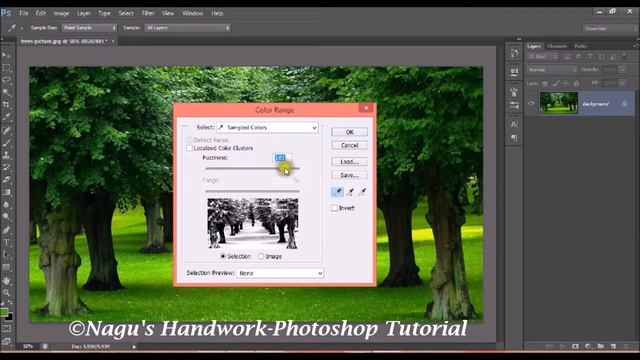Click Add to Sample eyedropper in Color Range
640x360 pixels.
[x=350, y=192]
